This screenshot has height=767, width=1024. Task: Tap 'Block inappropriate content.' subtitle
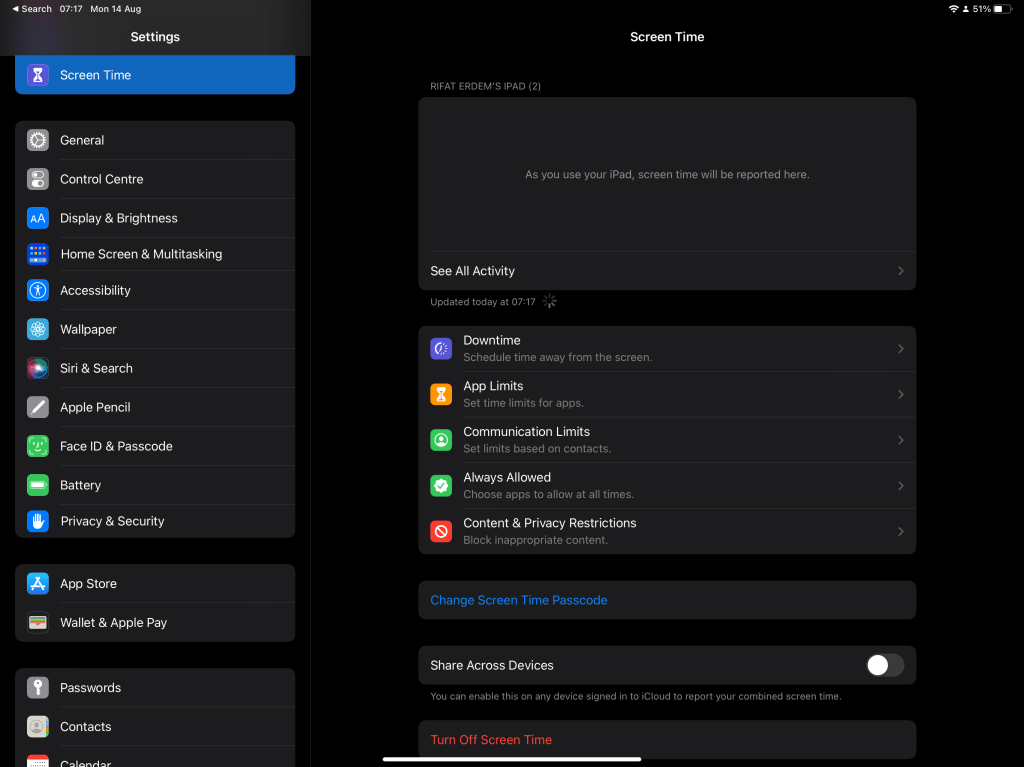click(536, 540)
